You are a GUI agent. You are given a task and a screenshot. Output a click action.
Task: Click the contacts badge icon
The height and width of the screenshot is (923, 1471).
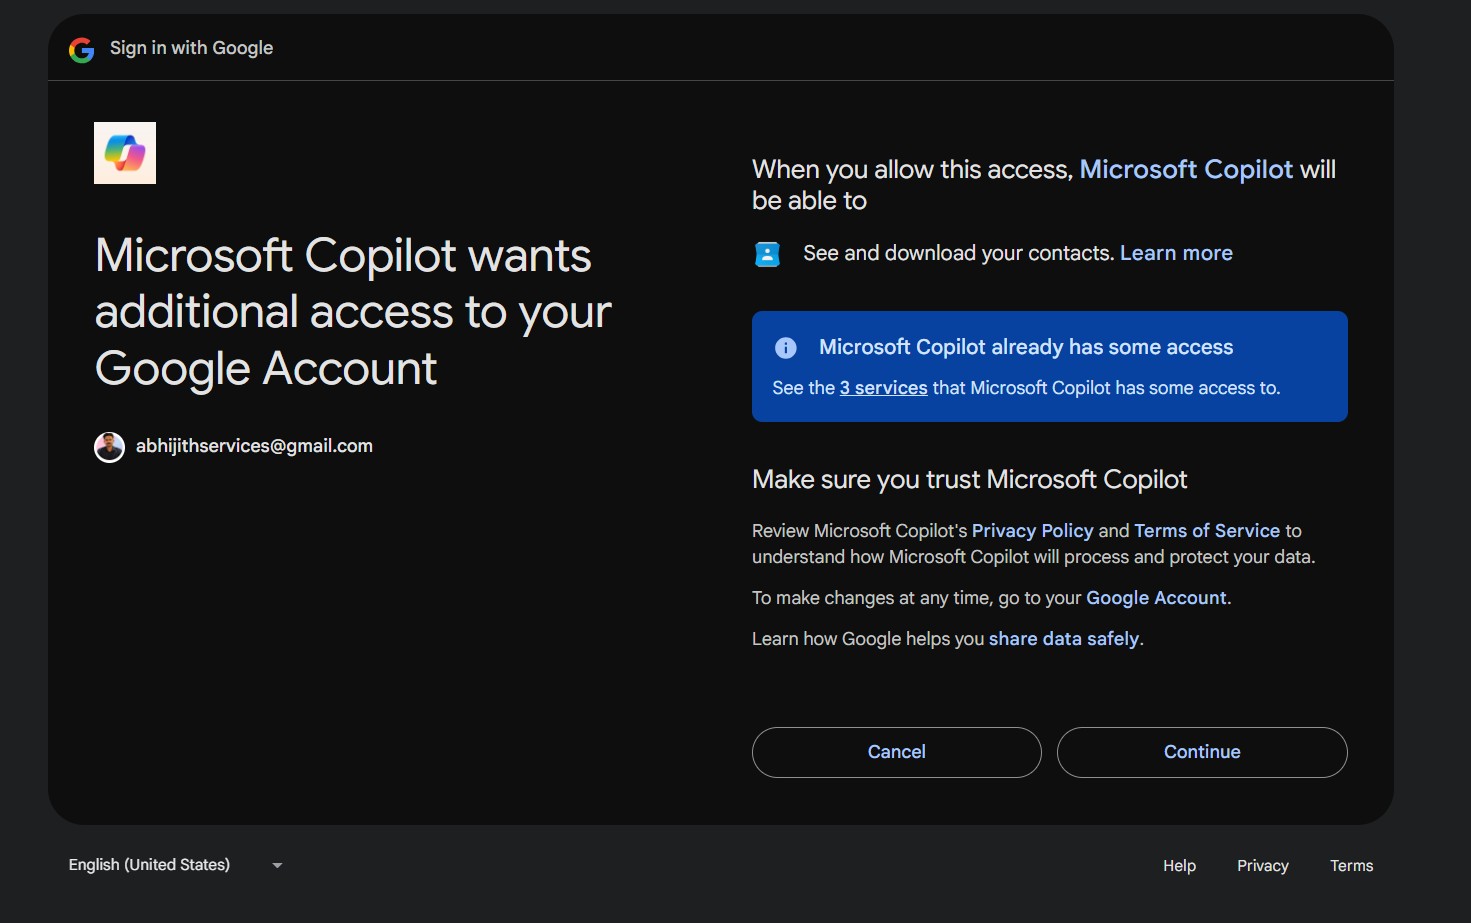click(766, 253)
